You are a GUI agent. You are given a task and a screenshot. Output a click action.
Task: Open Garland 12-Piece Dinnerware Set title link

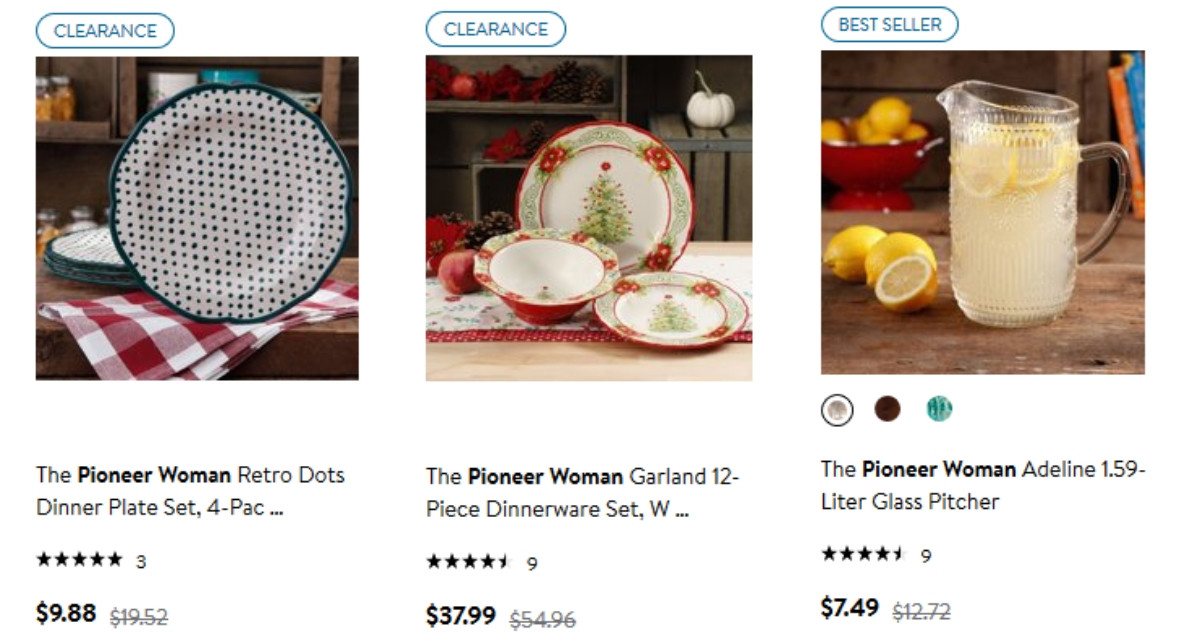pyautogui.click(x=582, y=492)
